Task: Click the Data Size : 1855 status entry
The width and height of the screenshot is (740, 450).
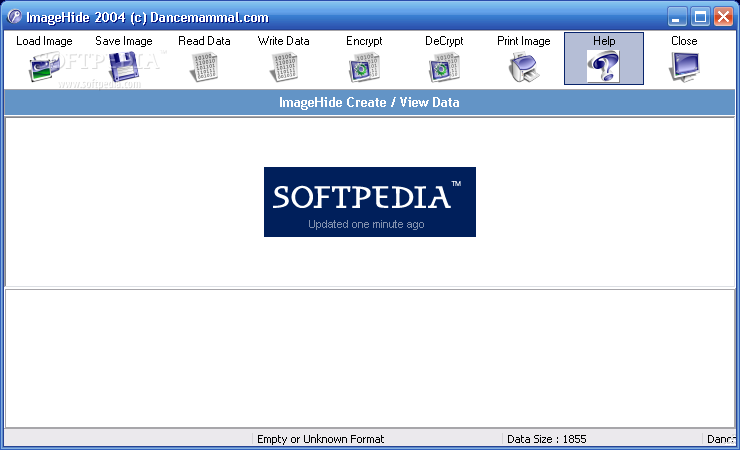Action: click(x=547, y=439)
